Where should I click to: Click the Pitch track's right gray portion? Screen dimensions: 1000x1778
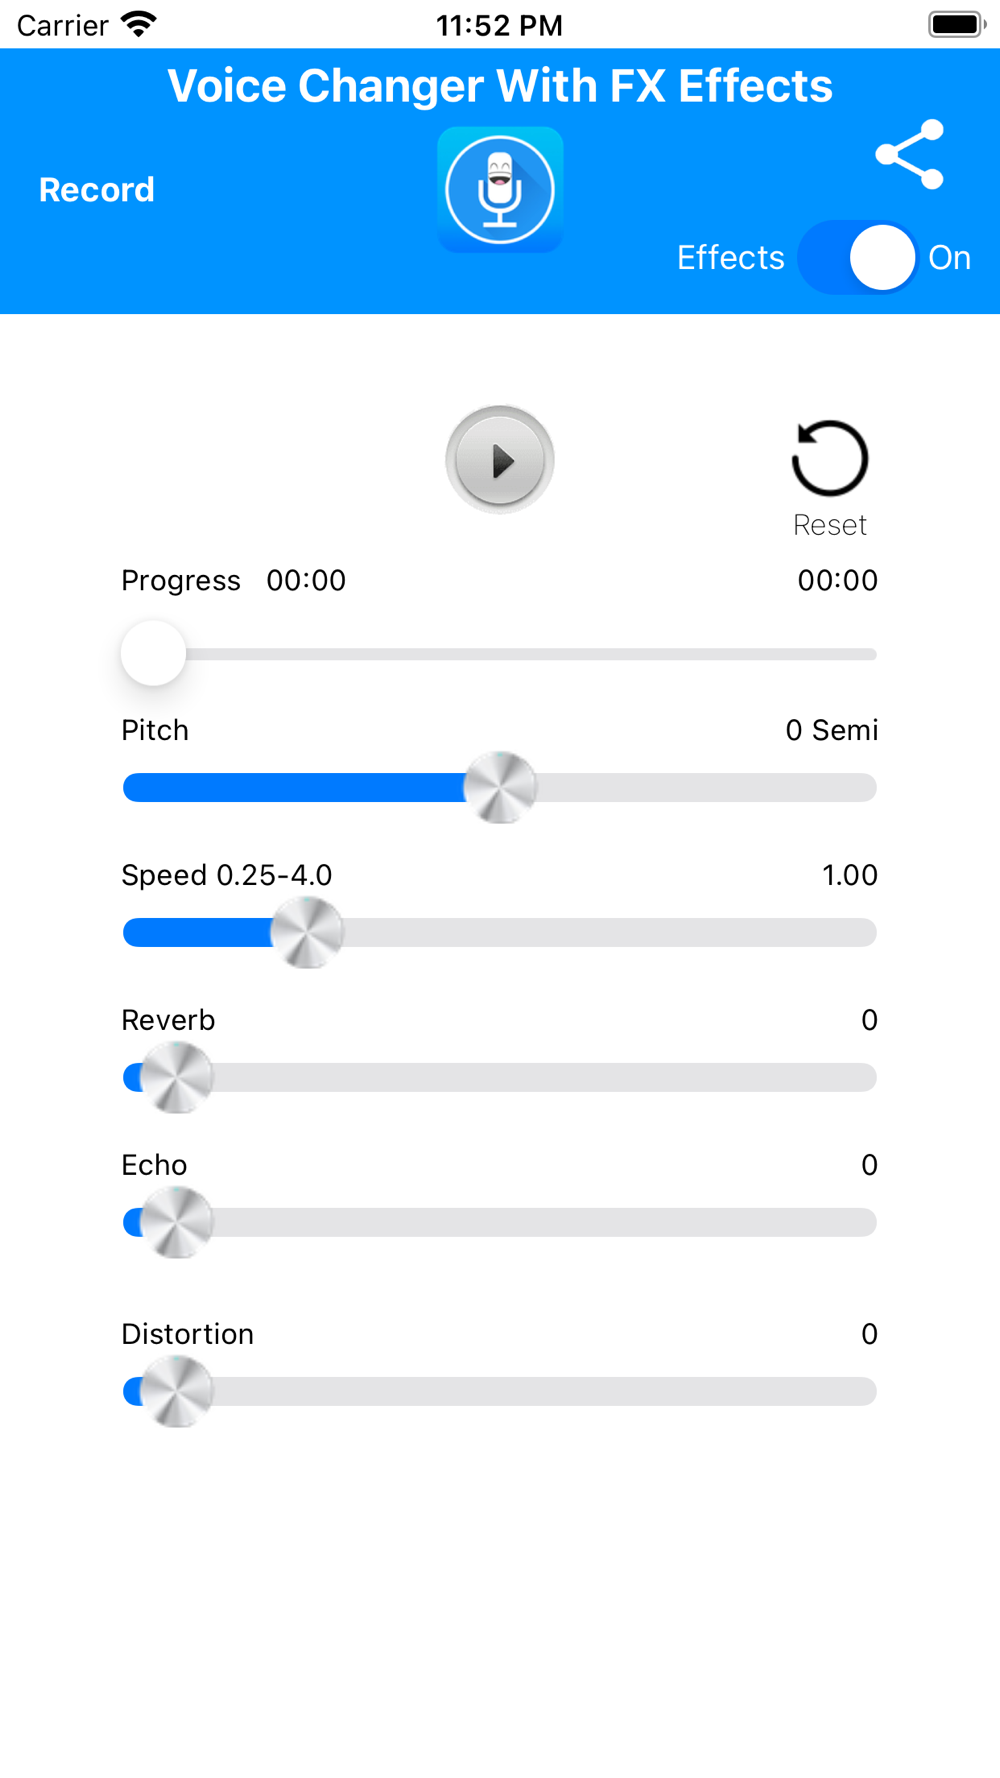[x=706, y=788]
